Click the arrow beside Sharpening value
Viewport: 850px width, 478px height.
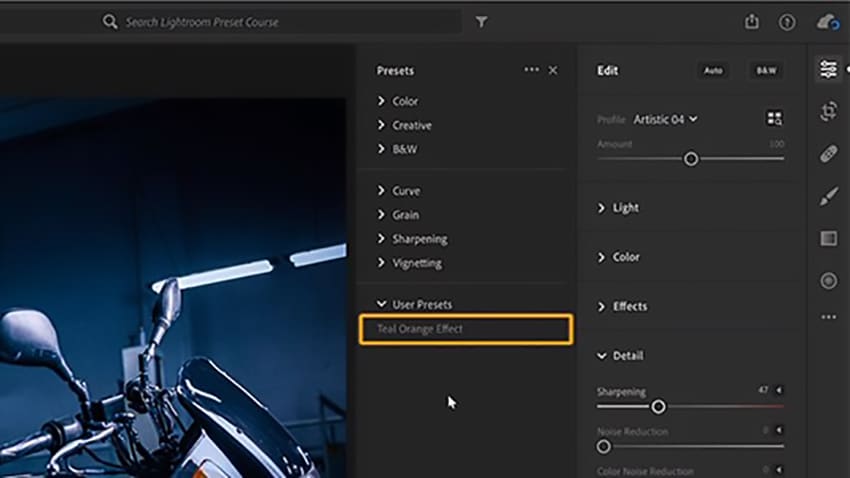coord(779,390)
